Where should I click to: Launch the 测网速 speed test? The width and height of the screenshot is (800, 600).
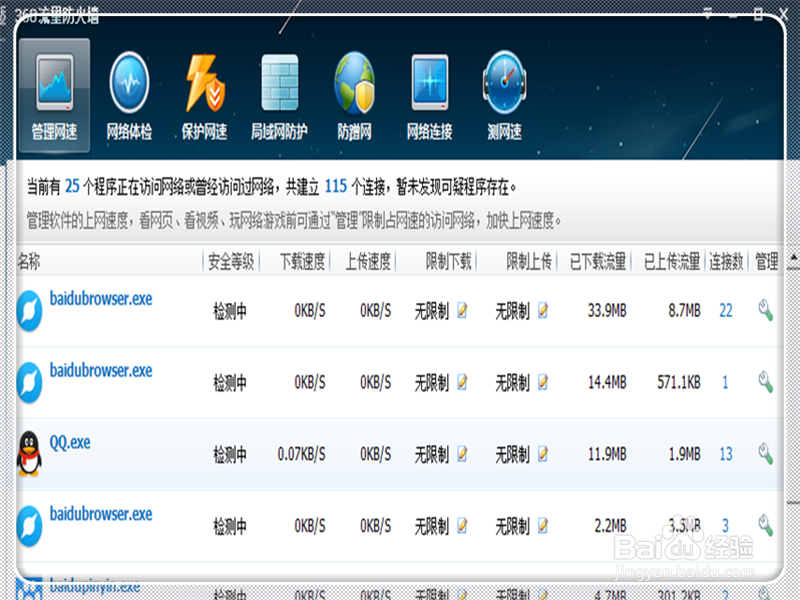point(504,95)
